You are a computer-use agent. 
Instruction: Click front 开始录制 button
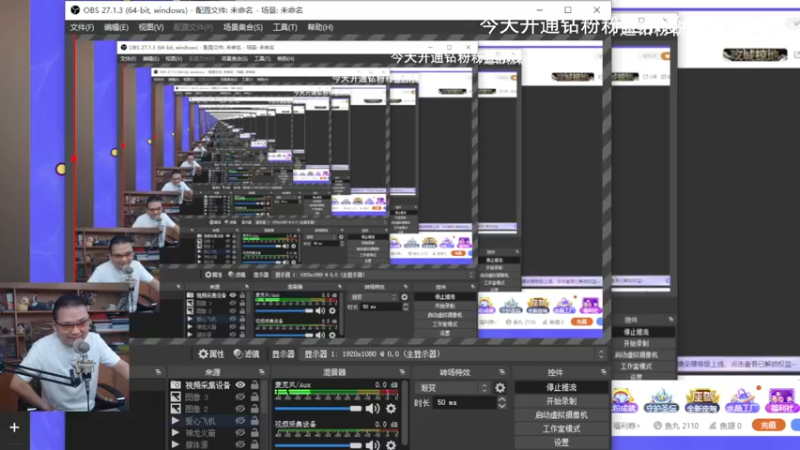click(561, 402)
